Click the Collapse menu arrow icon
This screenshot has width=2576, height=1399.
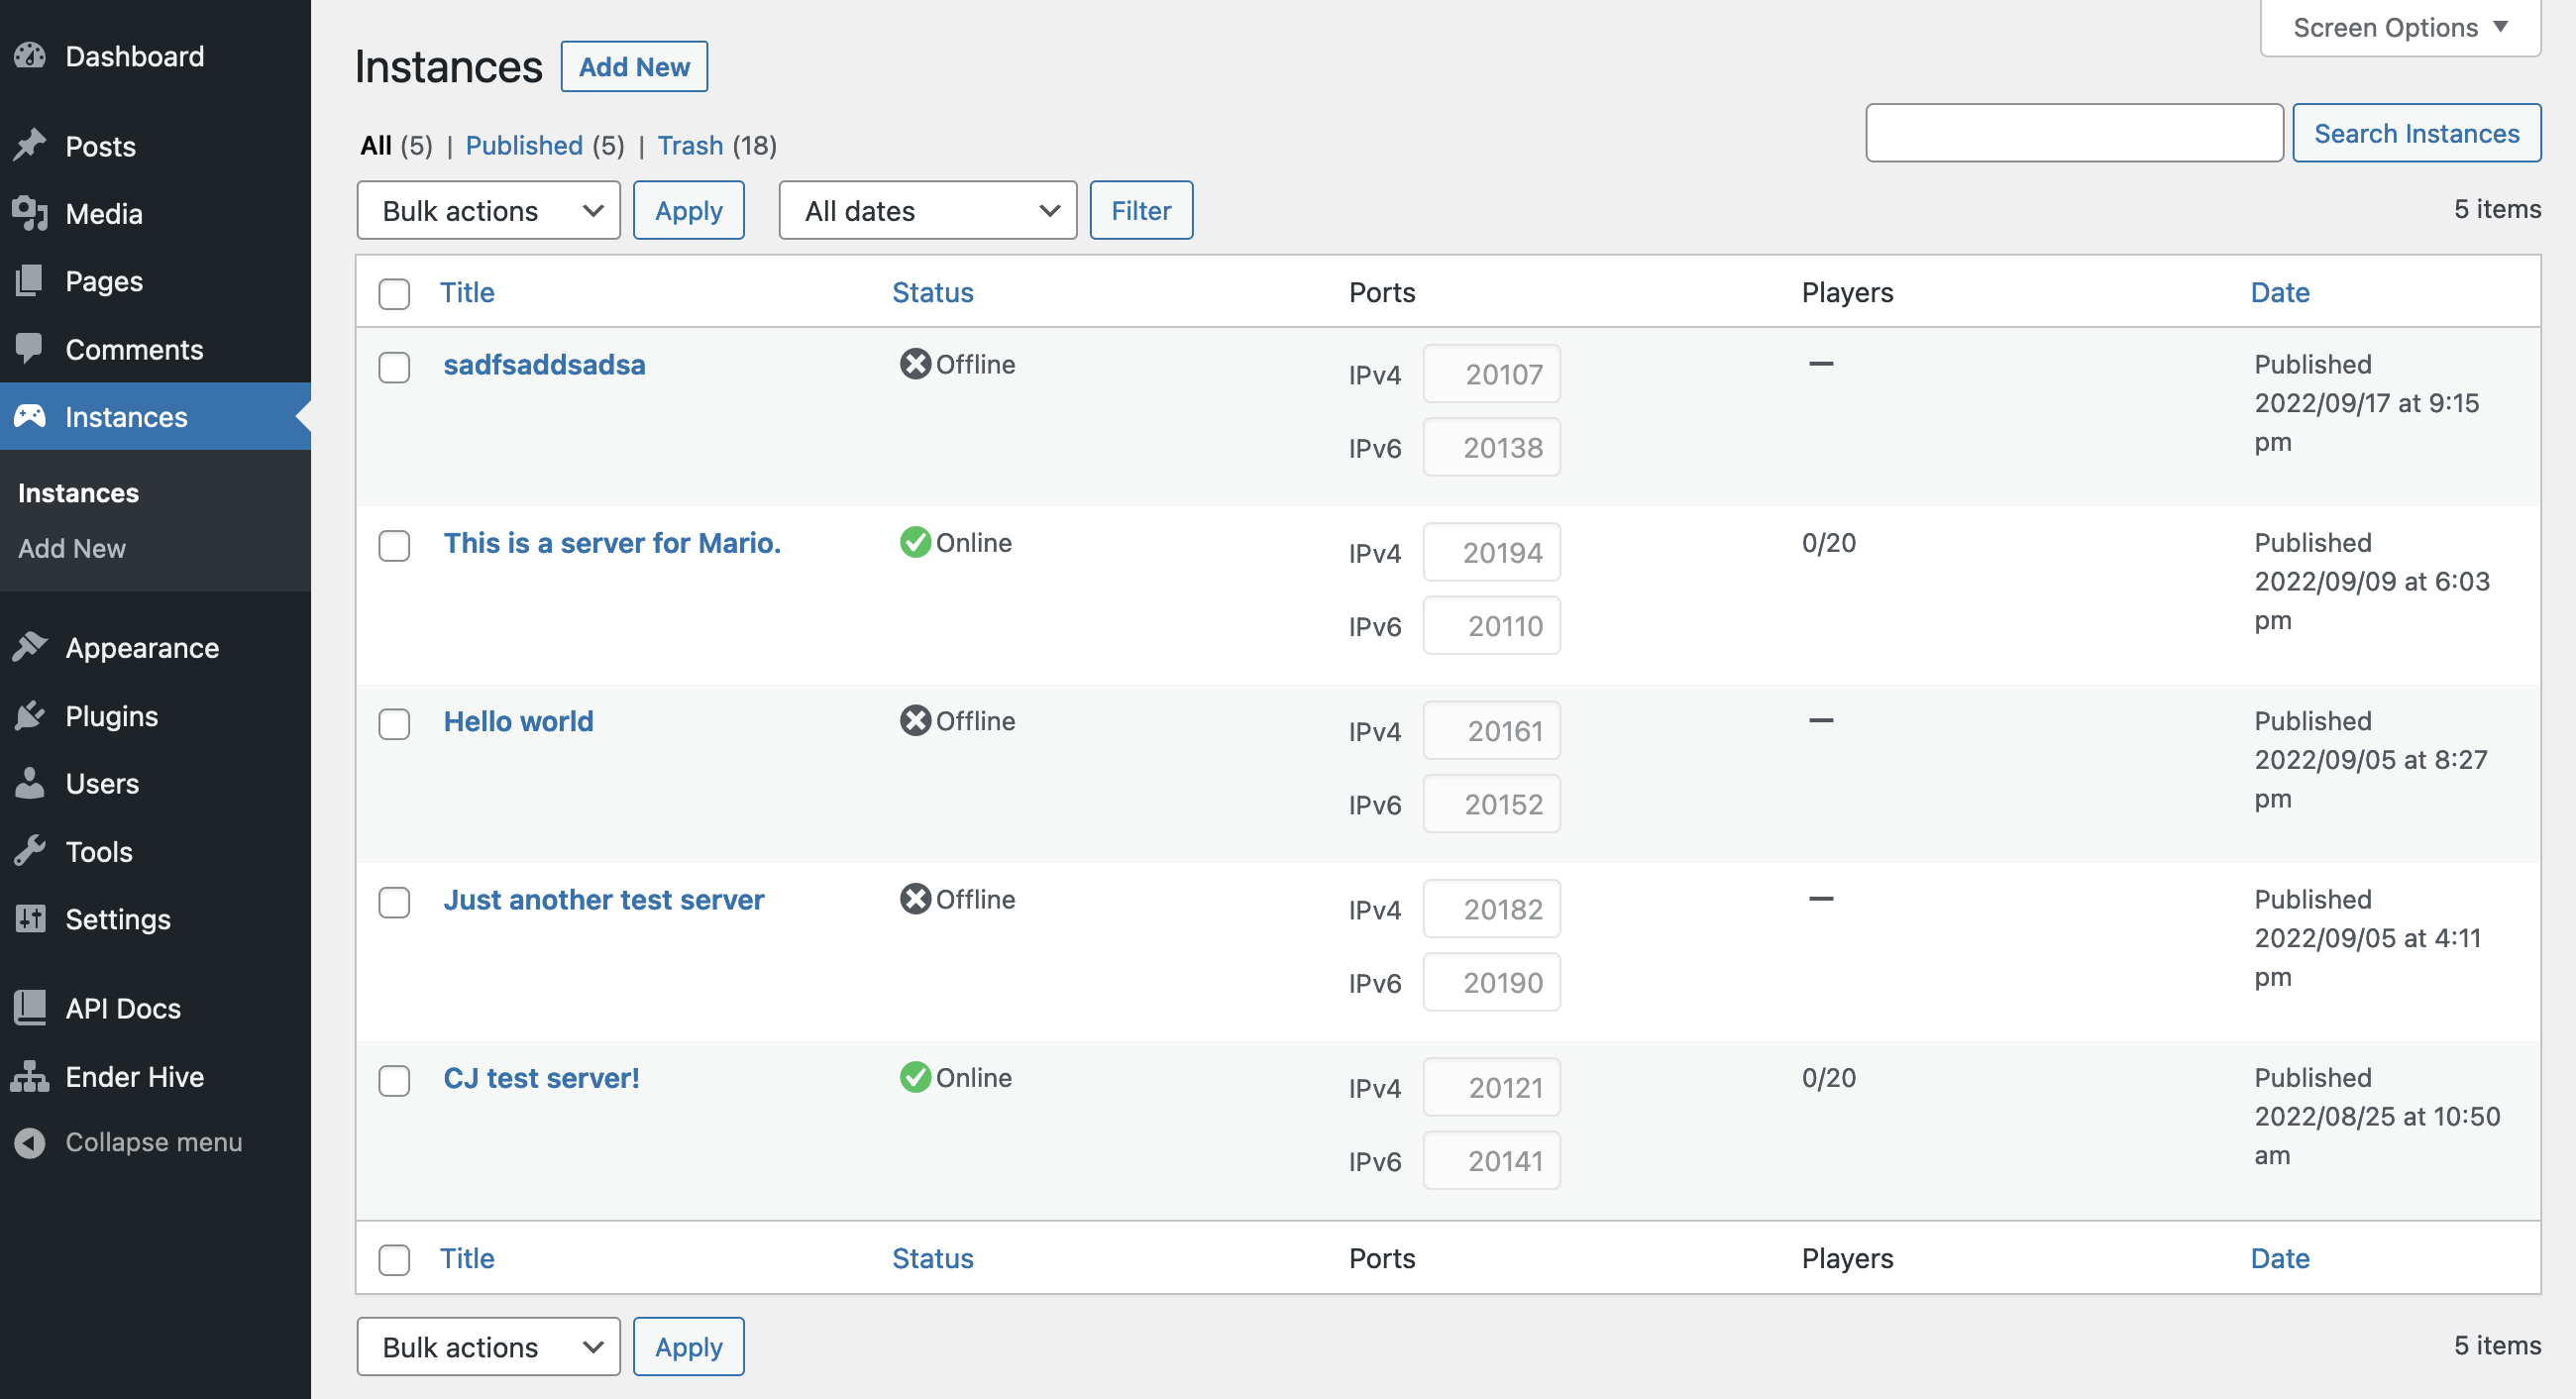pyautogui.click(x=30, y=1143)
